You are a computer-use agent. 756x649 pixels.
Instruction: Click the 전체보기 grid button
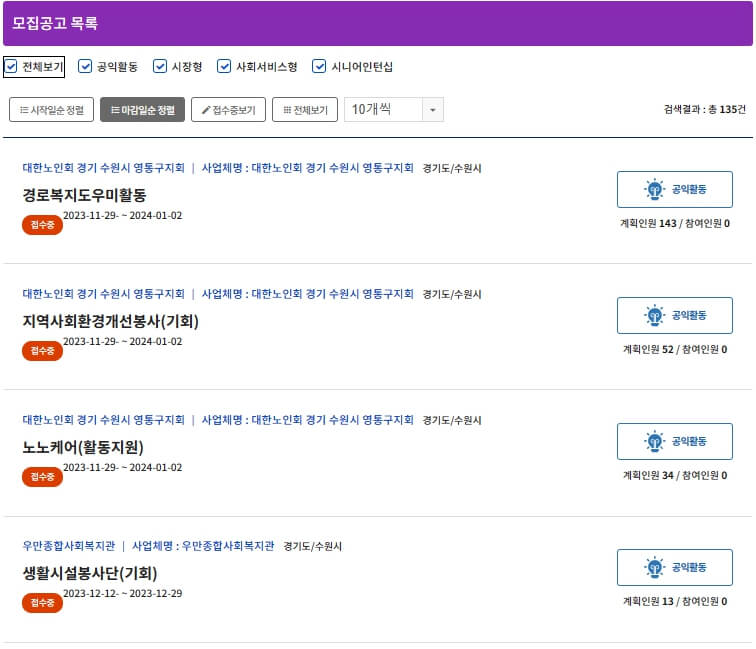point(305,110)
